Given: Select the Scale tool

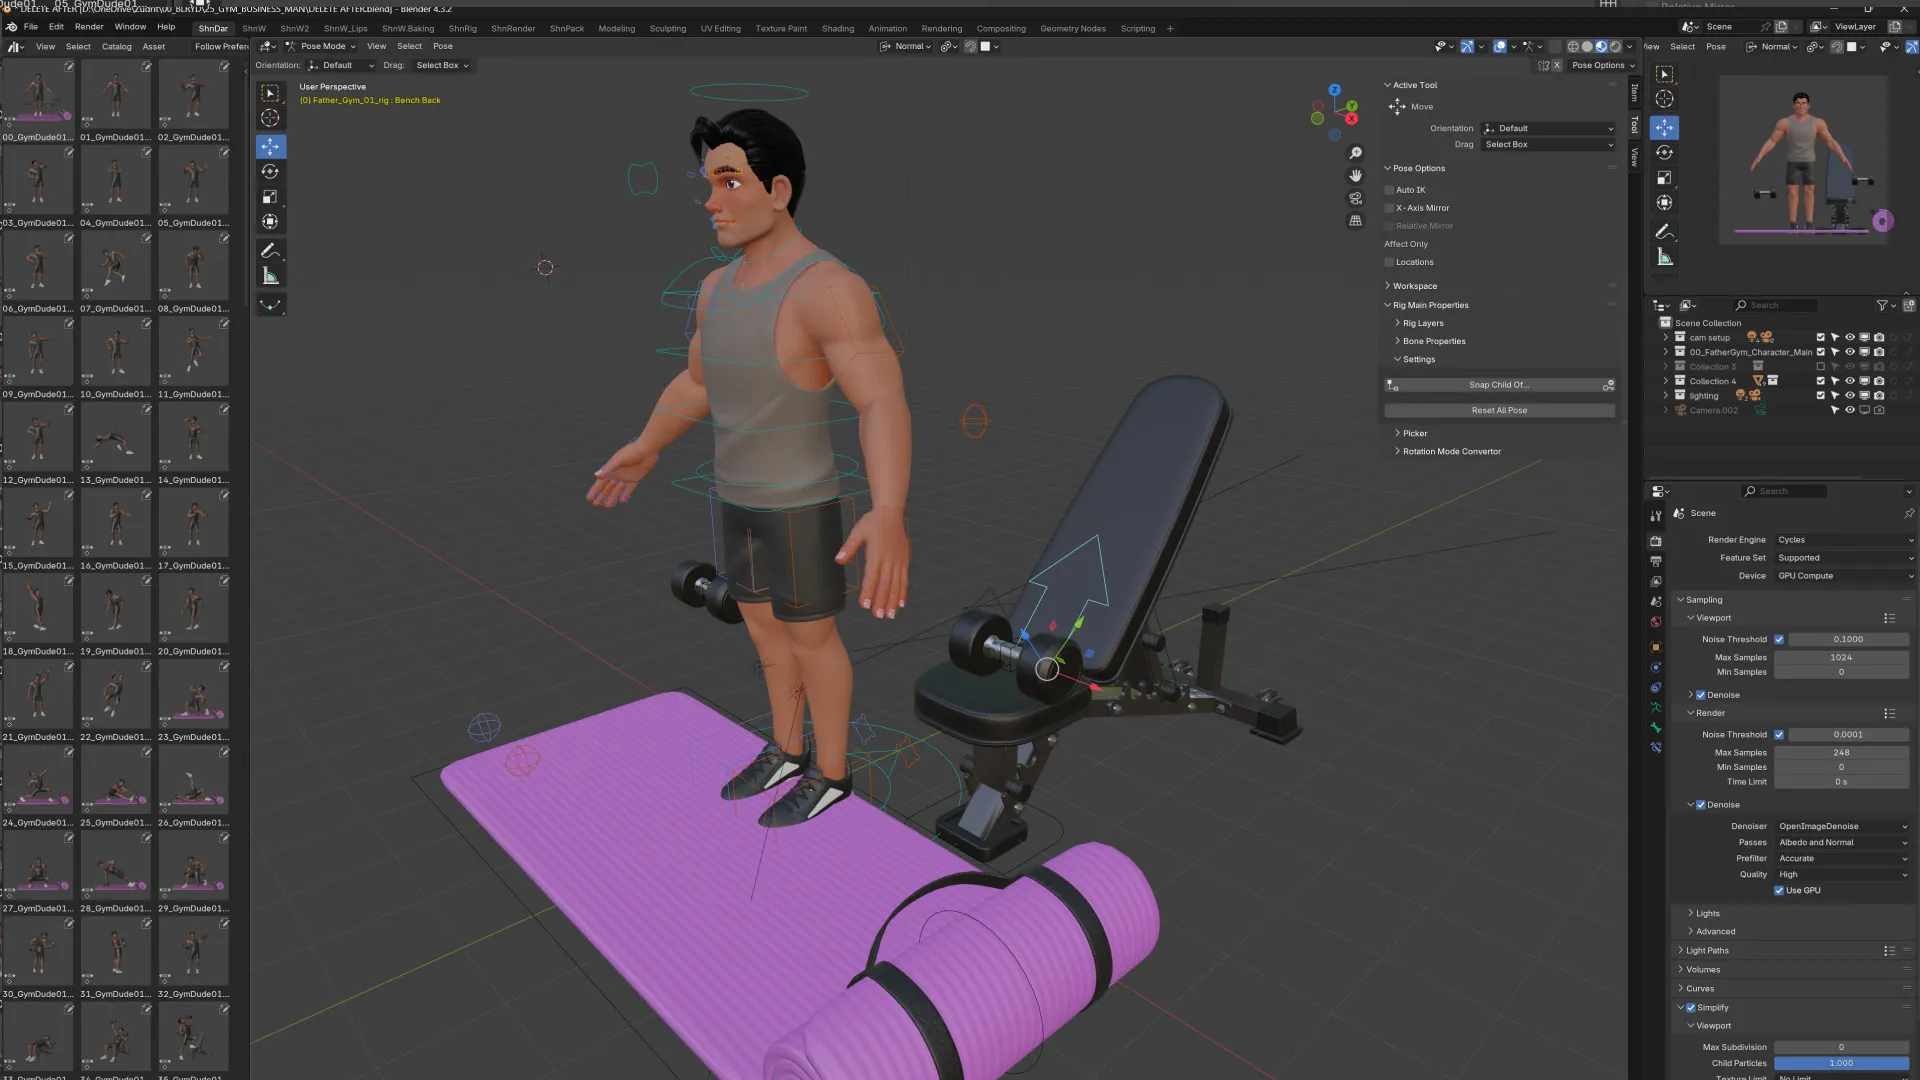Looking at the screenshot, I should pos(270,196).
